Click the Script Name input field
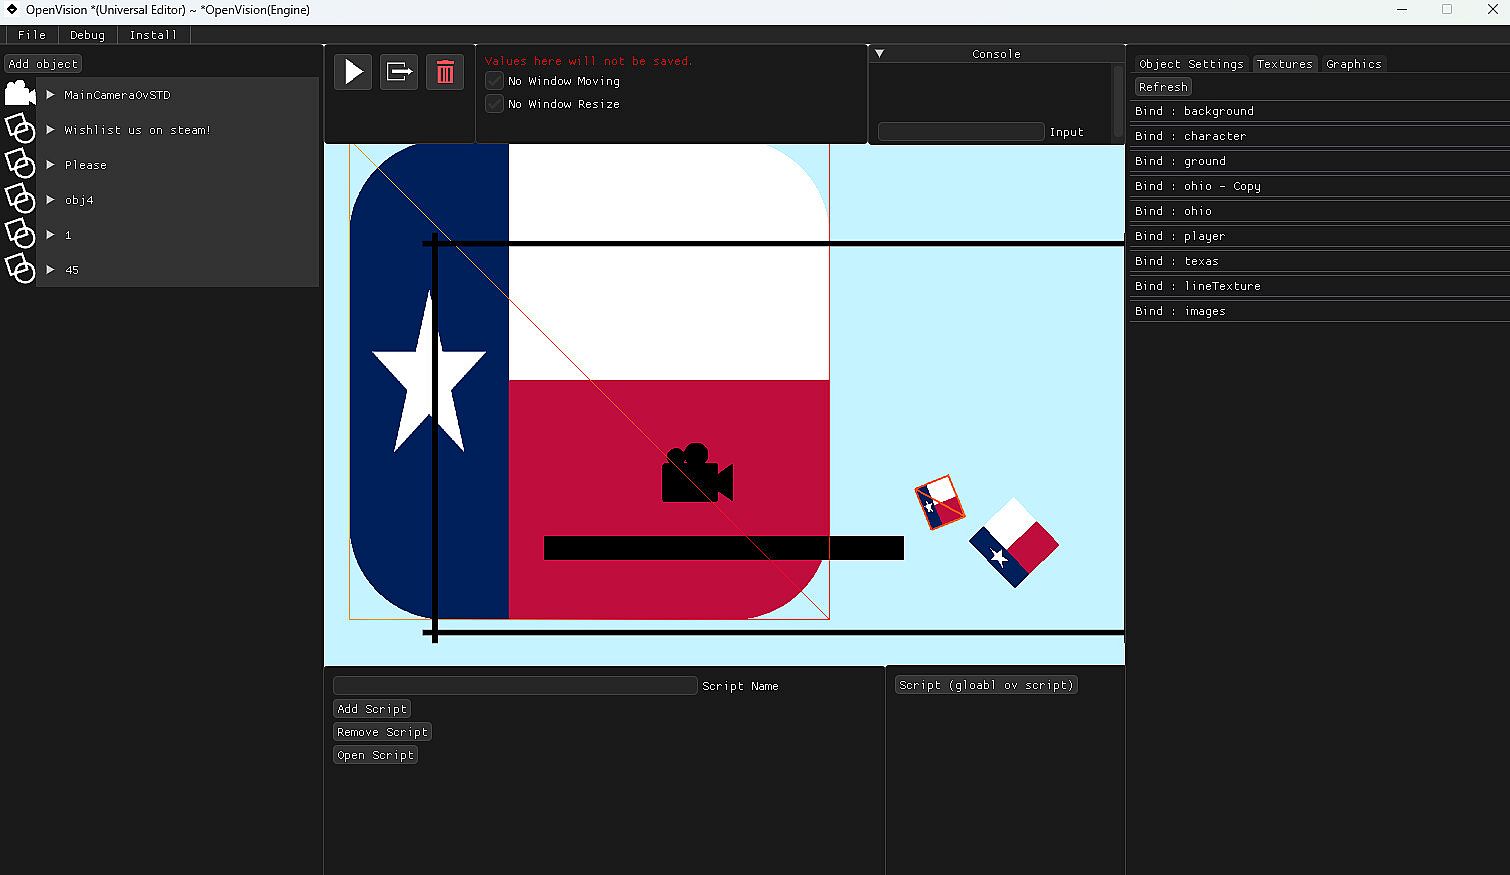Viewport: 1510px width, 875px height. pos(514,686)
